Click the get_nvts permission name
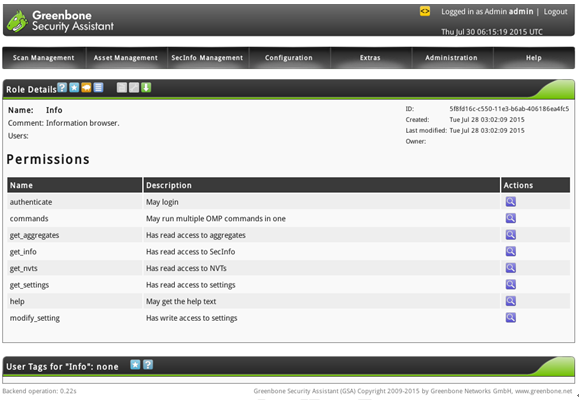 tap(24, 269)
